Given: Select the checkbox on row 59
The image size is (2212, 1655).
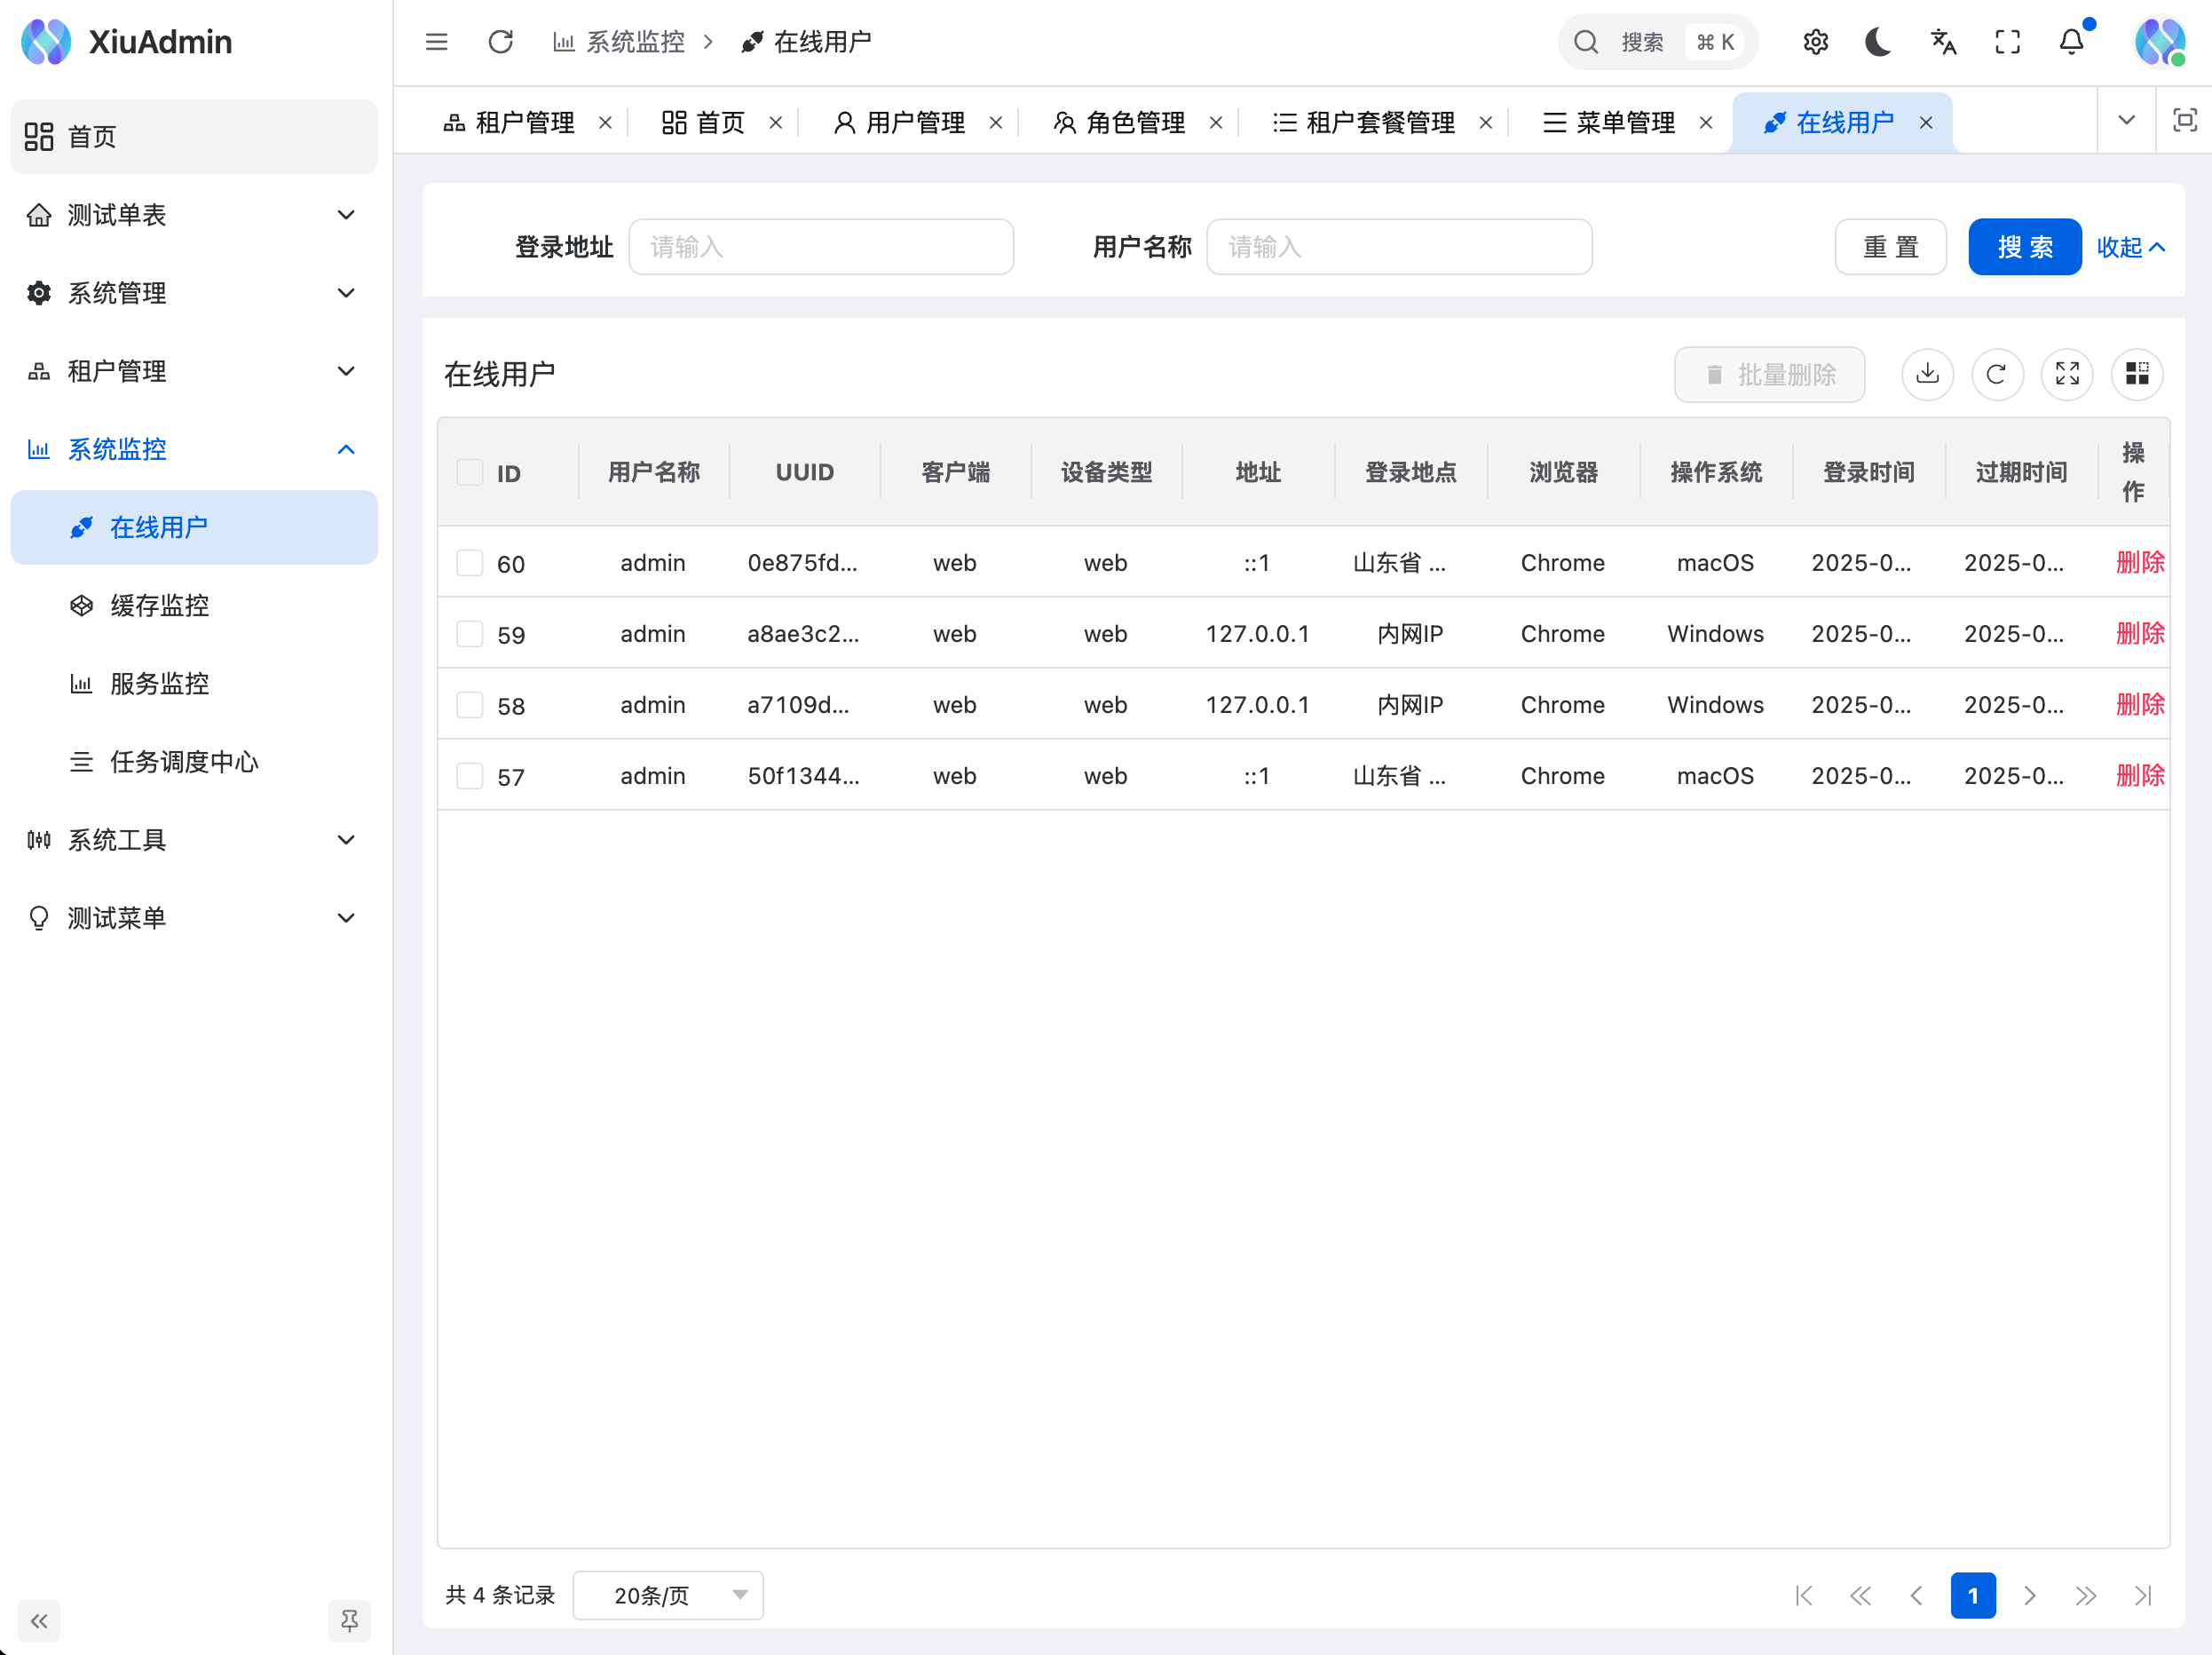Looking at the screenshot, I should click(x=470, y=633).
